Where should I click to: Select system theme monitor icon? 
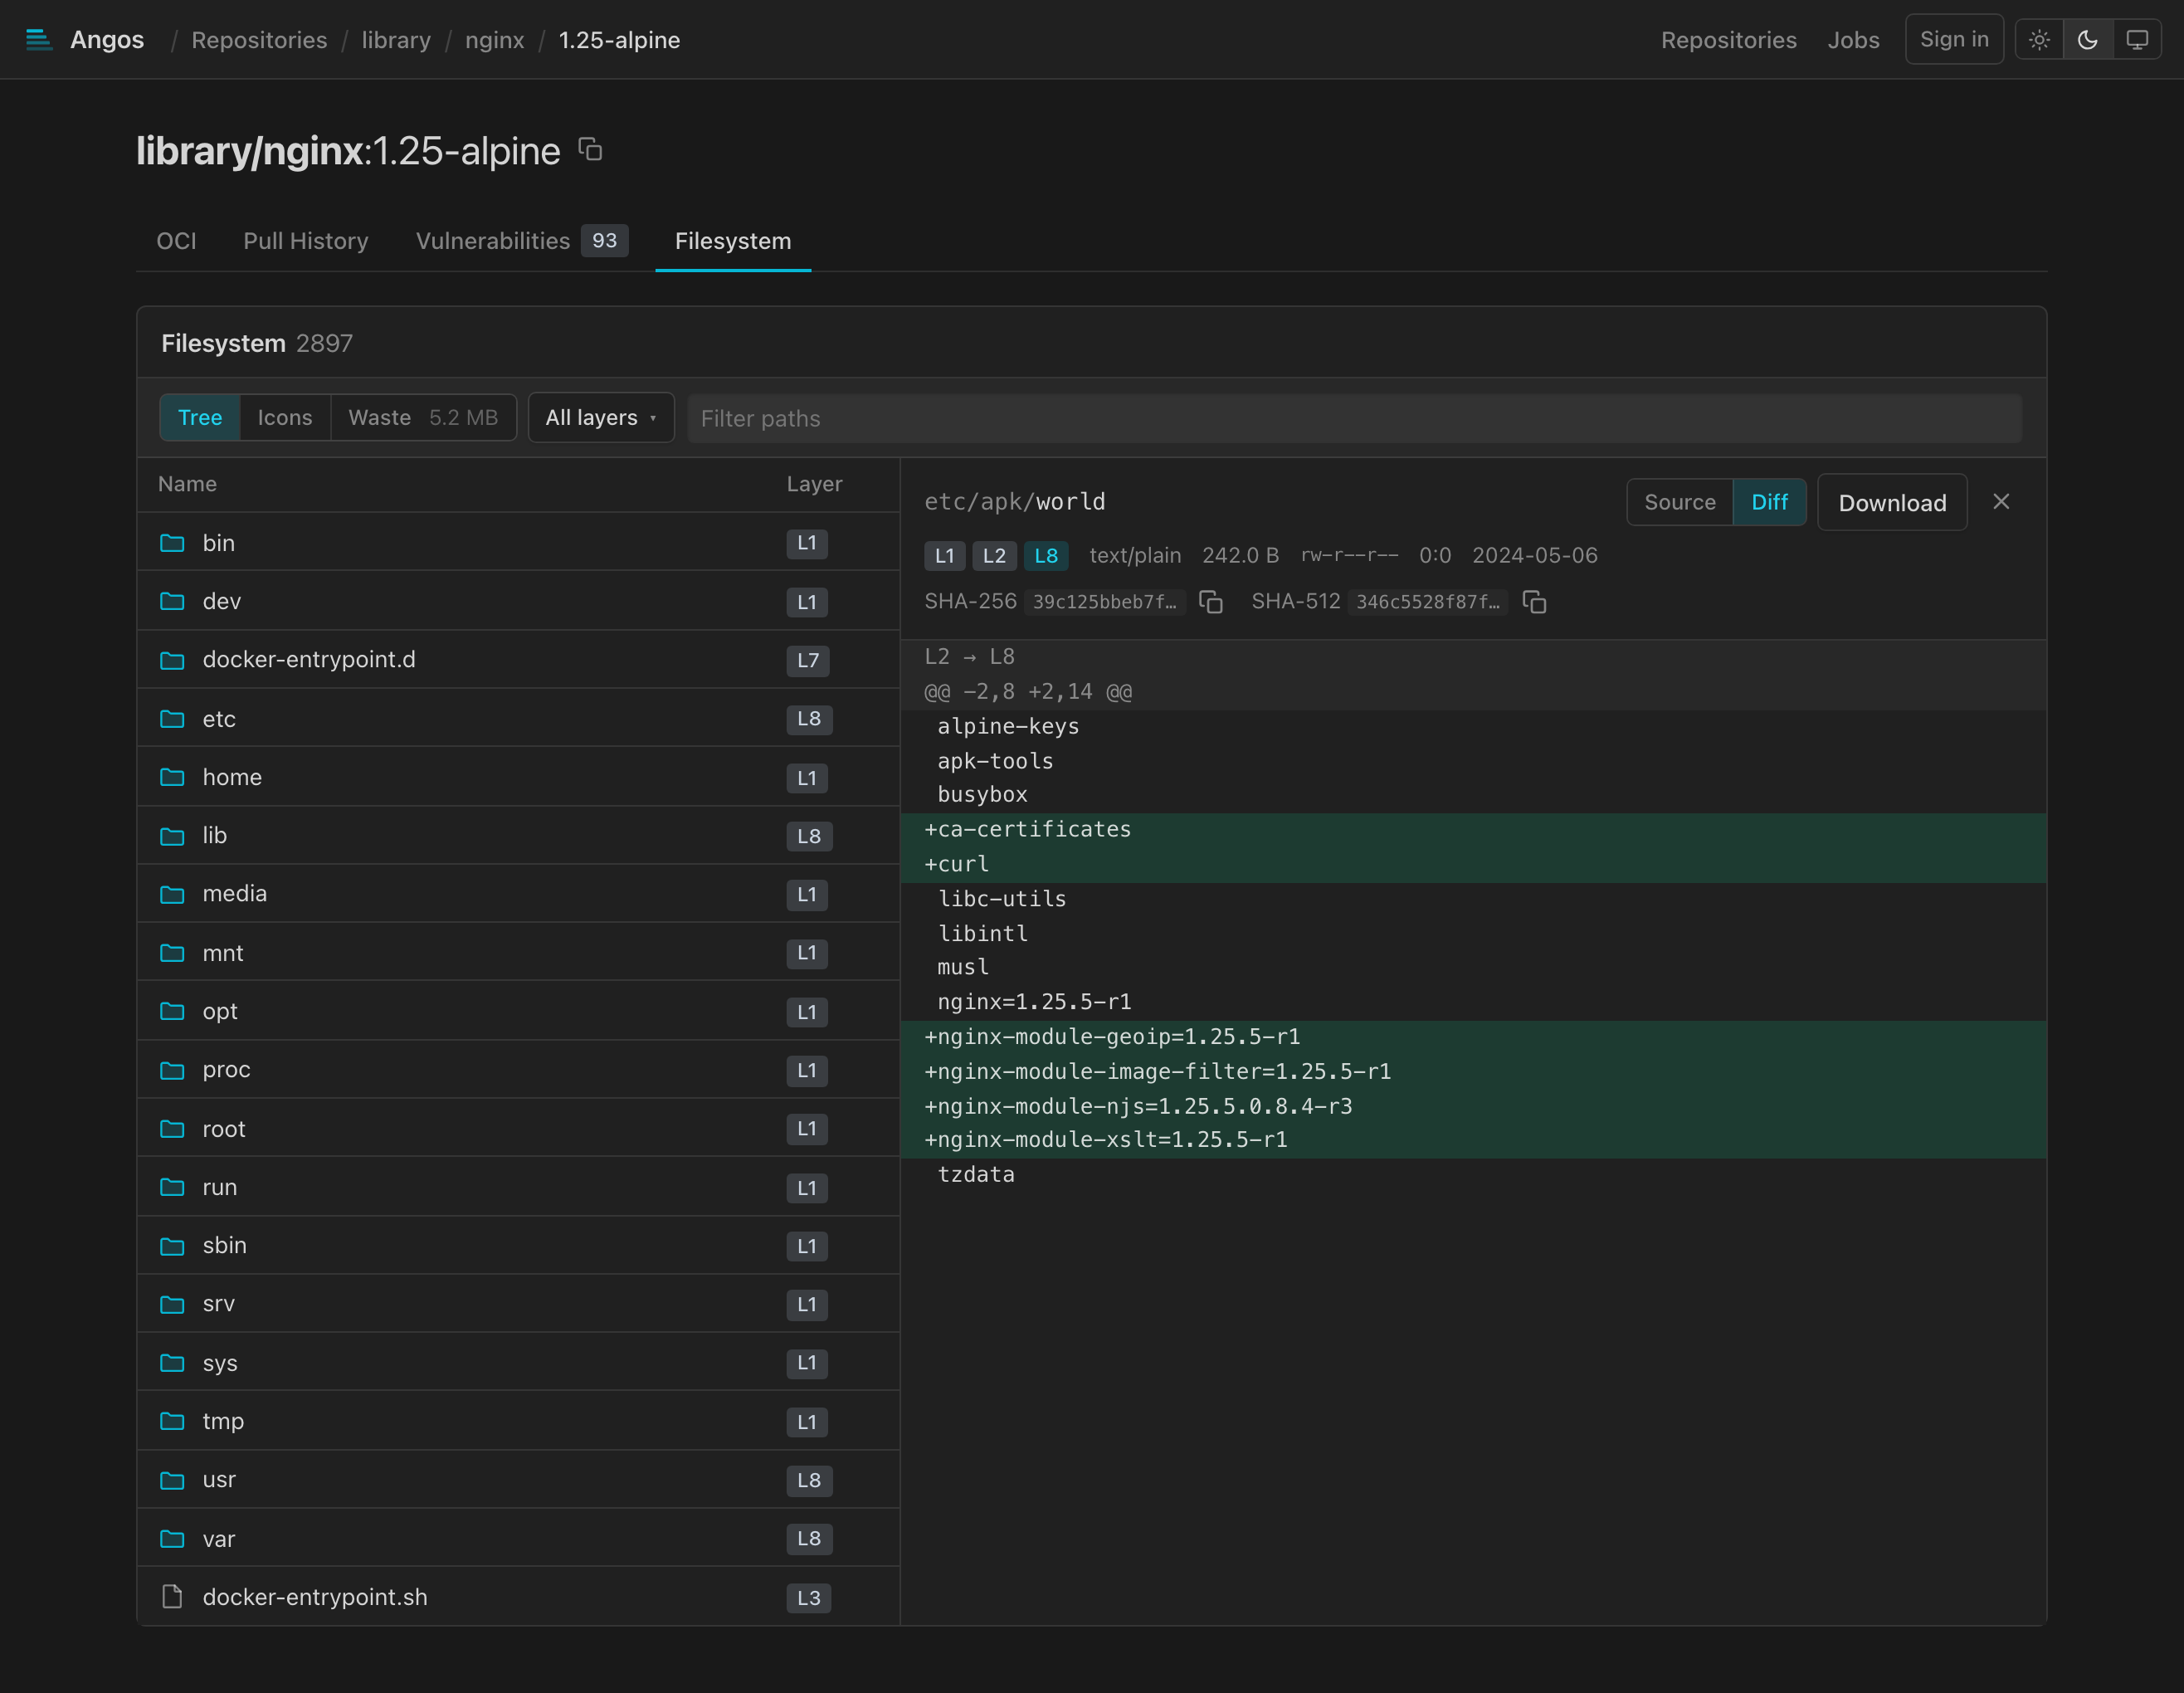(x=2137, y=40)
